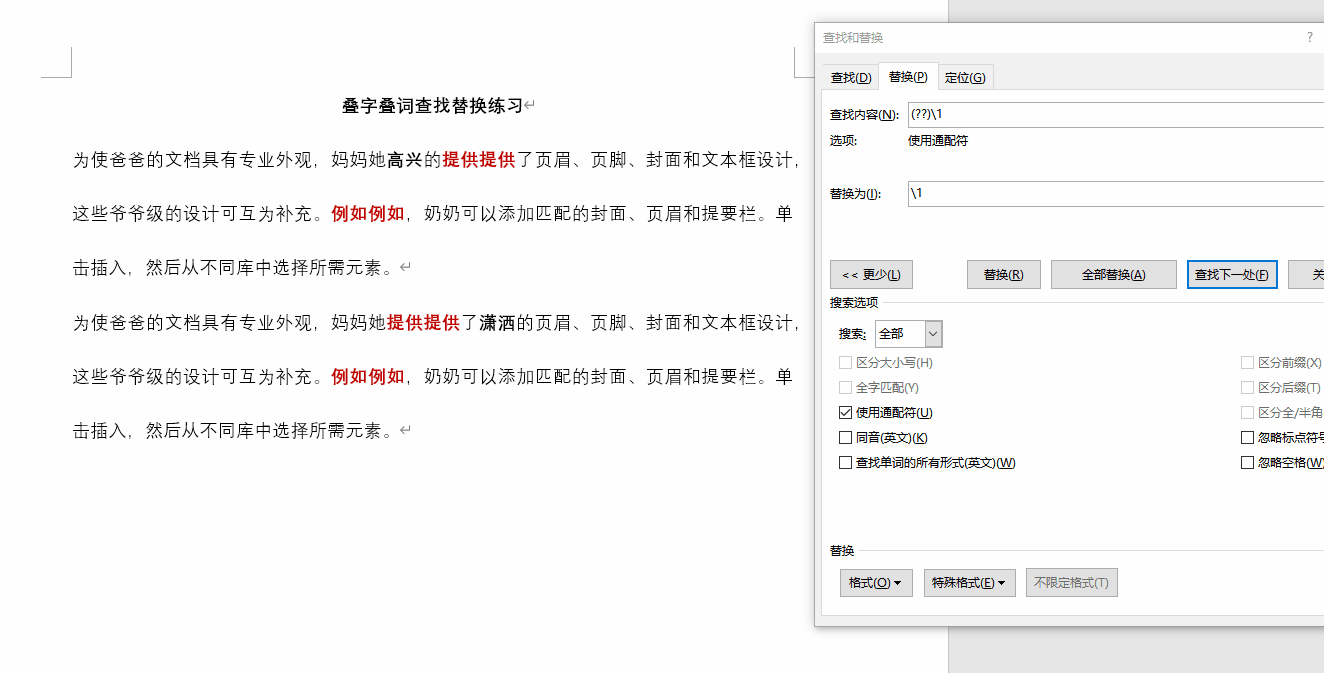This screenshot has height=673, width=1324.
Task: Open the 特殊格式(E) dropdown button
Action: click(x=970, y=583)
